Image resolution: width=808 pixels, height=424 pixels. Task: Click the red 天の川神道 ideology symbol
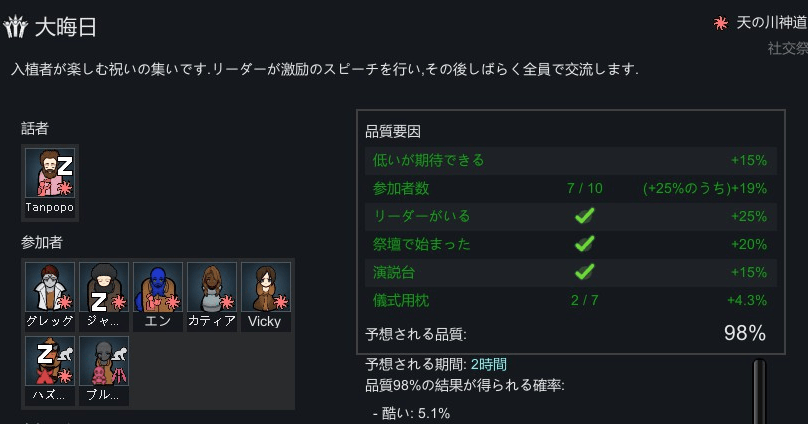720,23
